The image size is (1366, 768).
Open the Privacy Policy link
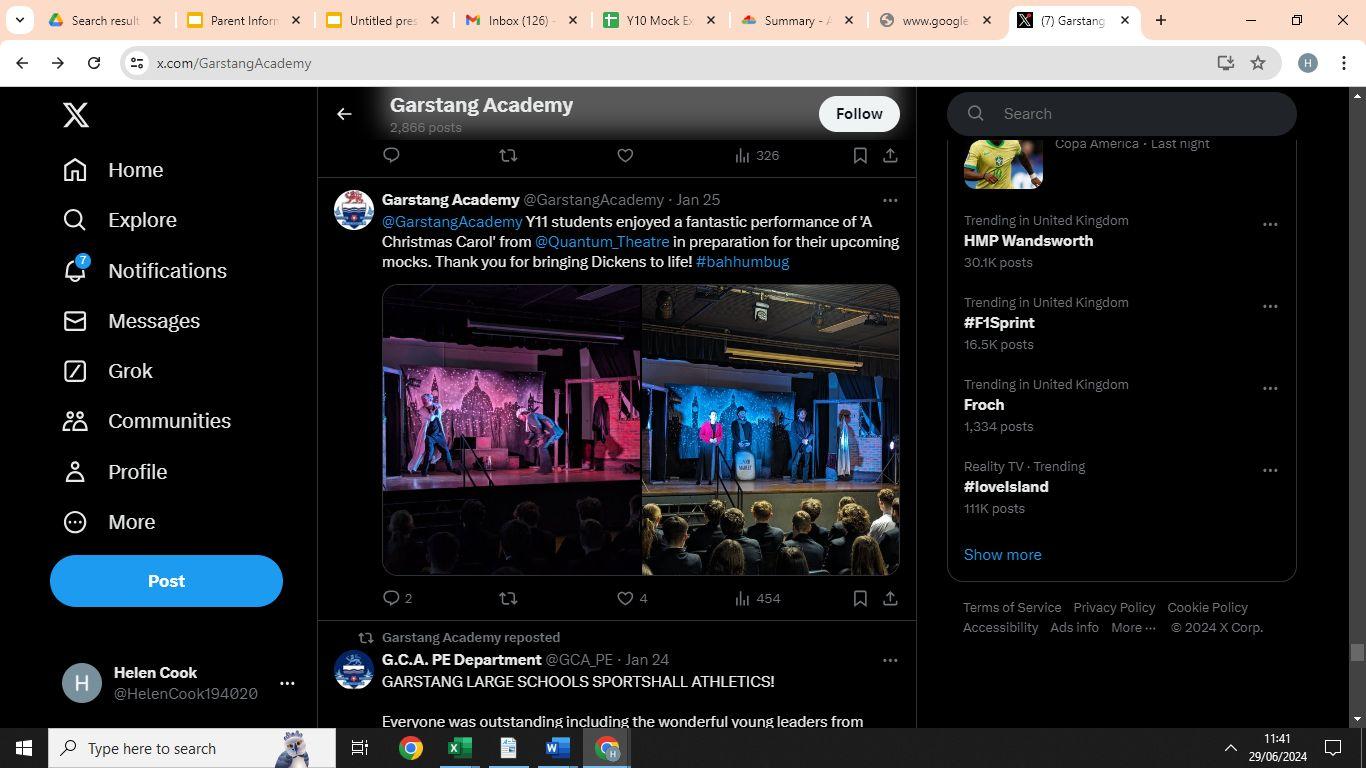coord(1114,608)
